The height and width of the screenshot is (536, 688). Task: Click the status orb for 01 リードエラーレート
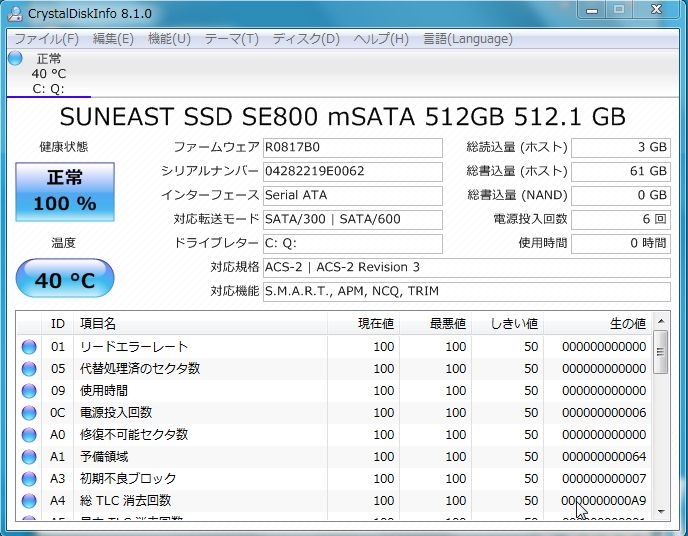[x=29, y=347]
